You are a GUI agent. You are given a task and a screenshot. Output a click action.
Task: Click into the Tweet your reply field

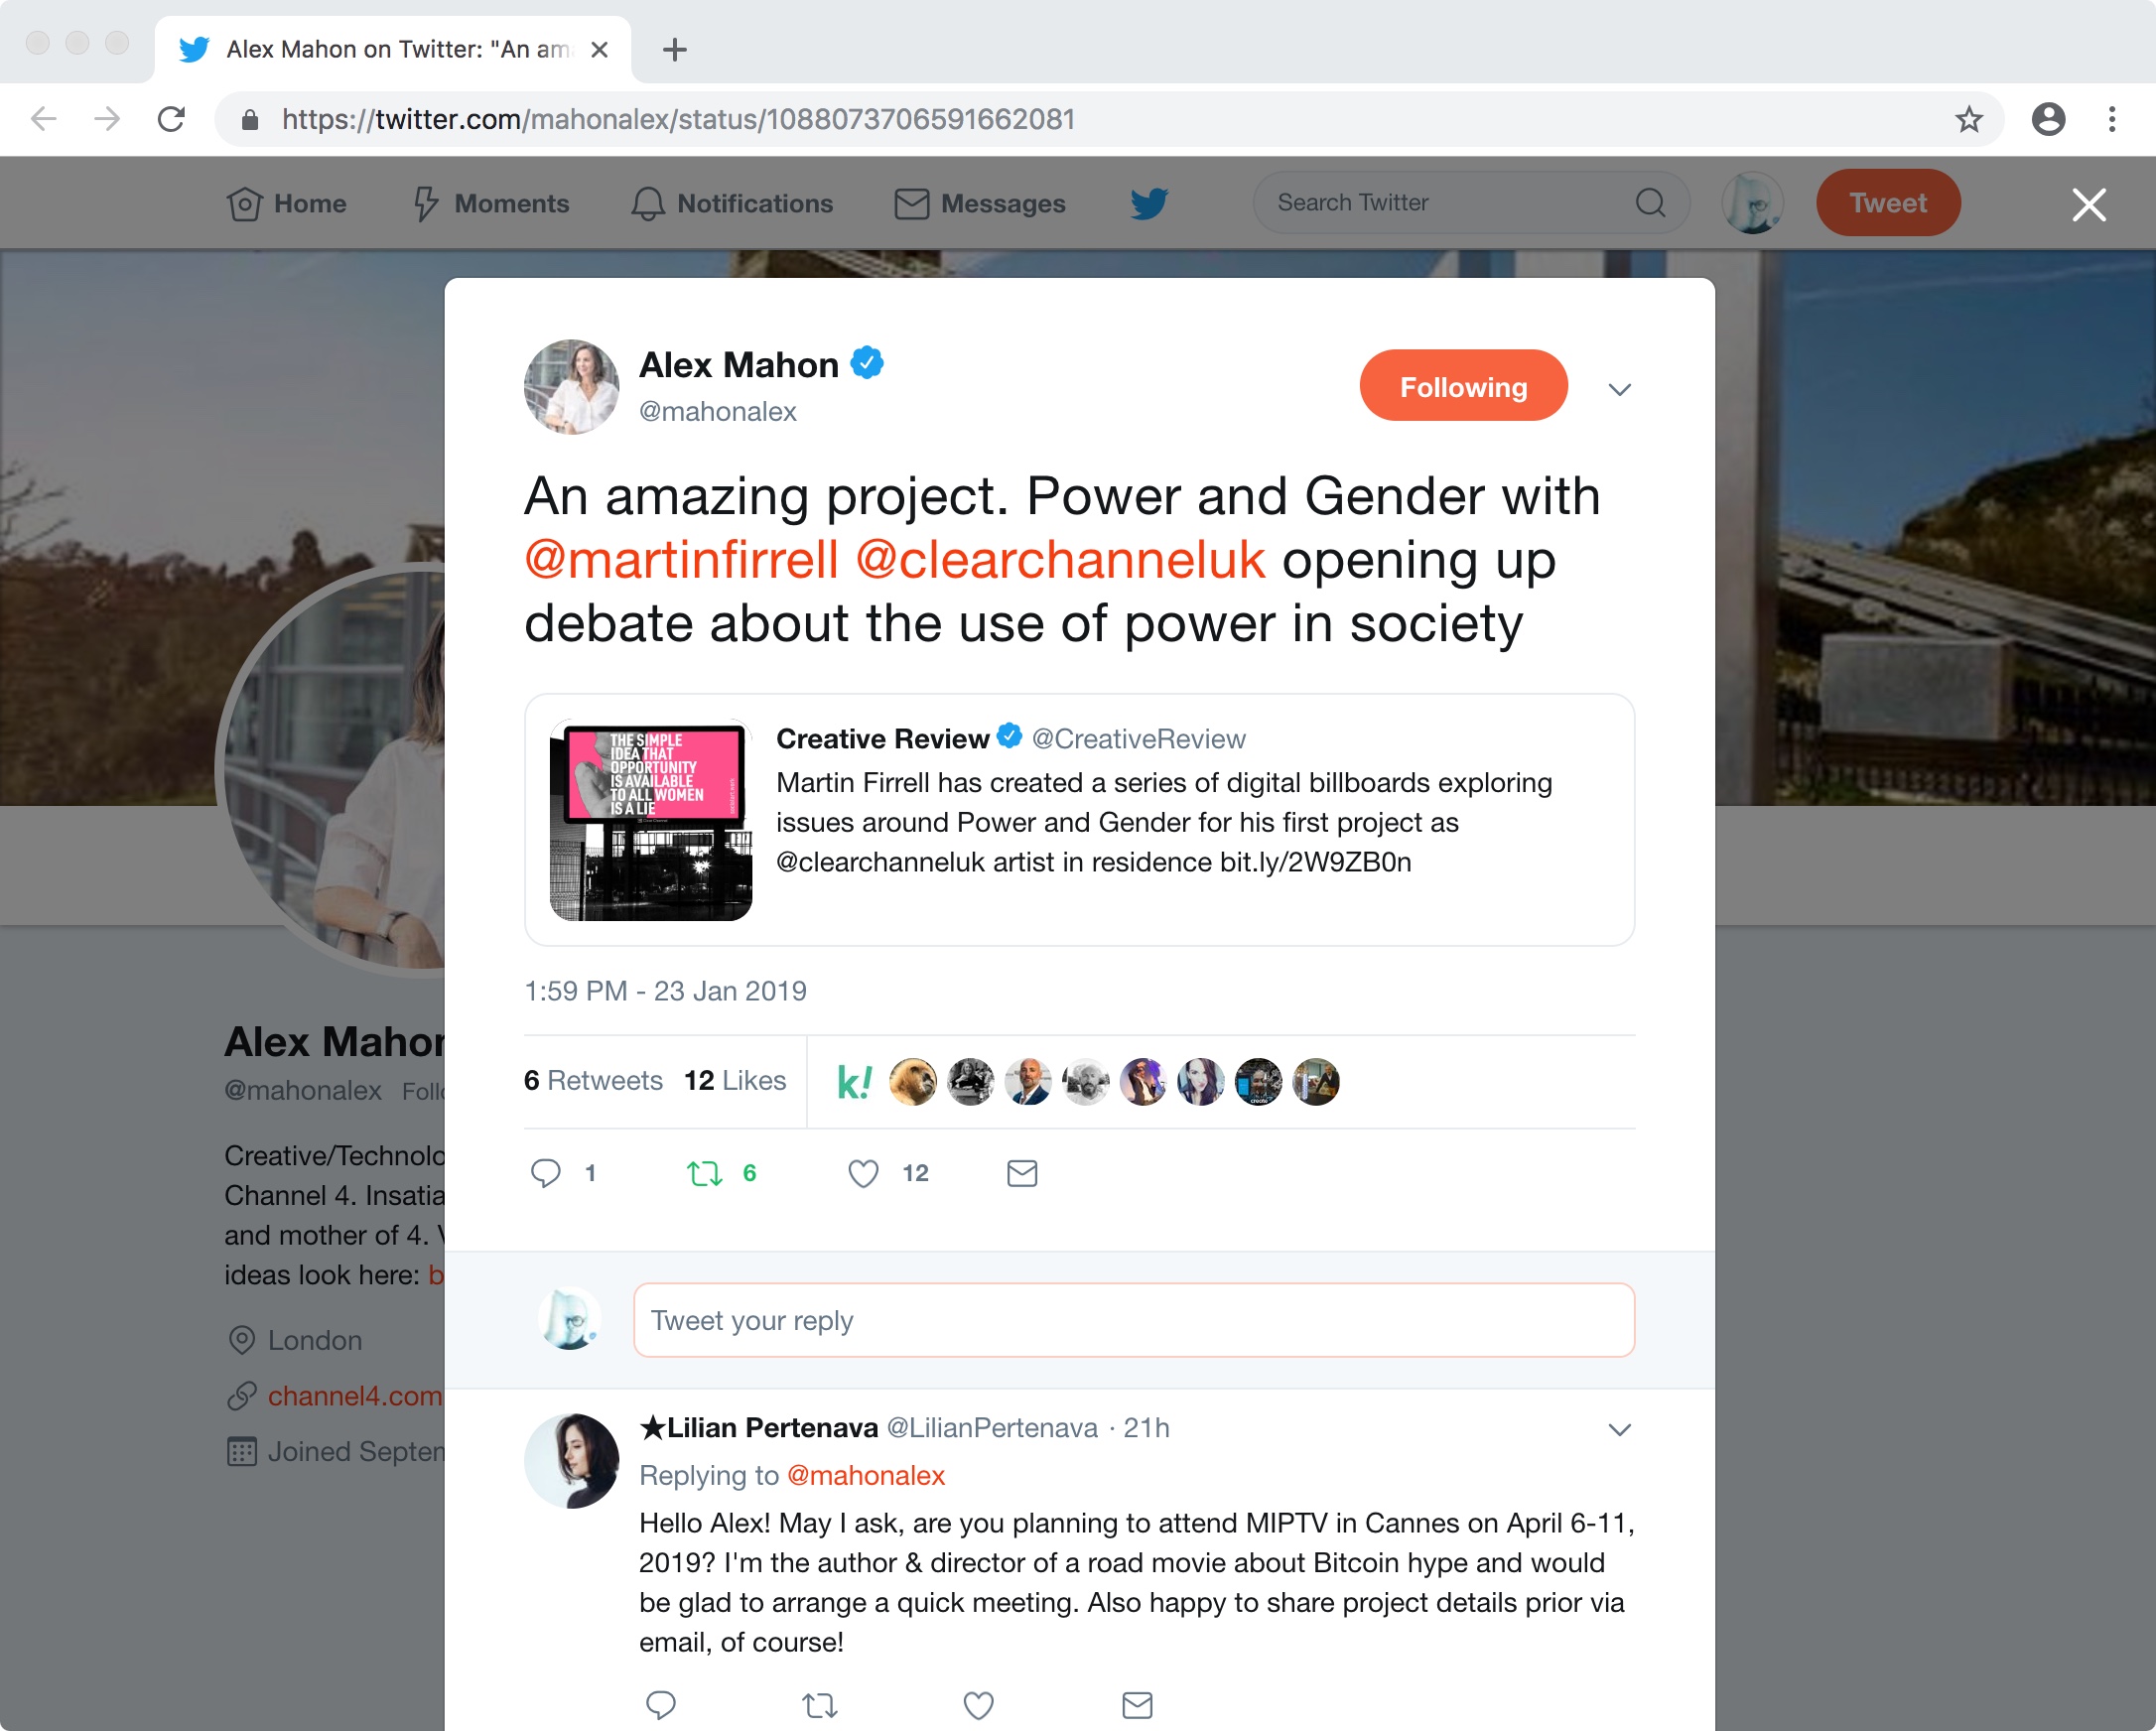click(x=1134, y=1320)
